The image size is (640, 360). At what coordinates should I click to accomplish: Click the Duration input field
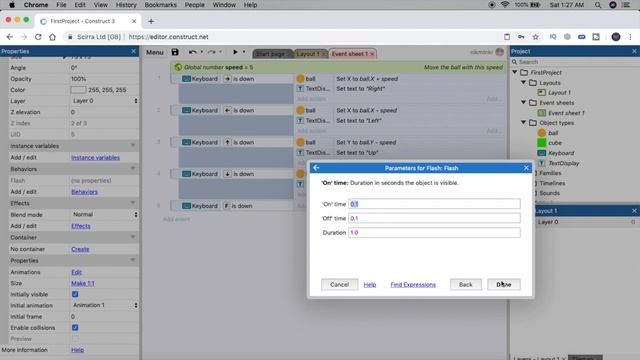point(434,233)
